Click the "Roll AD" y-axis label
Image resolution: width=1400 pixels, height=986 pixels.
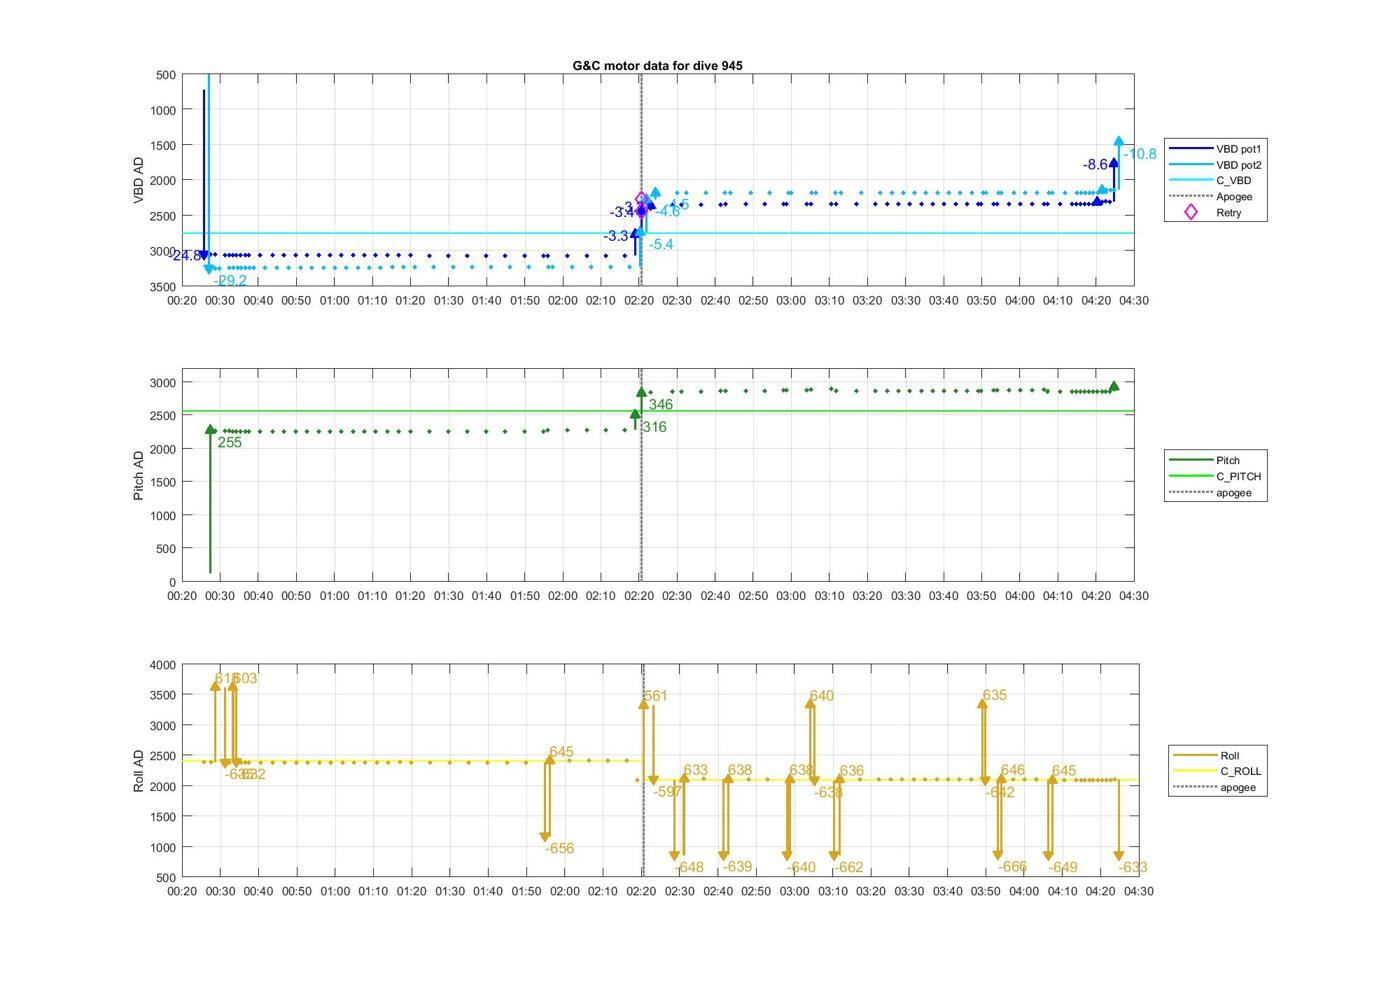tap(138, 770)
